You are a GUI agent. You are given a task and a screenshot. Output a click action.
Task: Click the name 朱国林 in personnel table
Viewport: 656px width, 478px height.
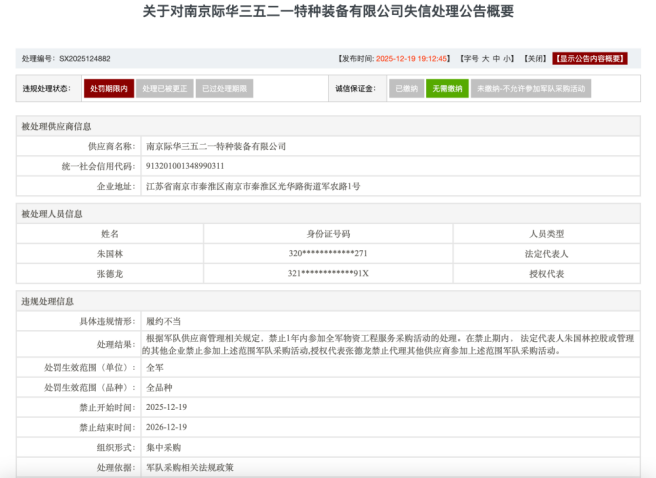[x=110, y=253]
